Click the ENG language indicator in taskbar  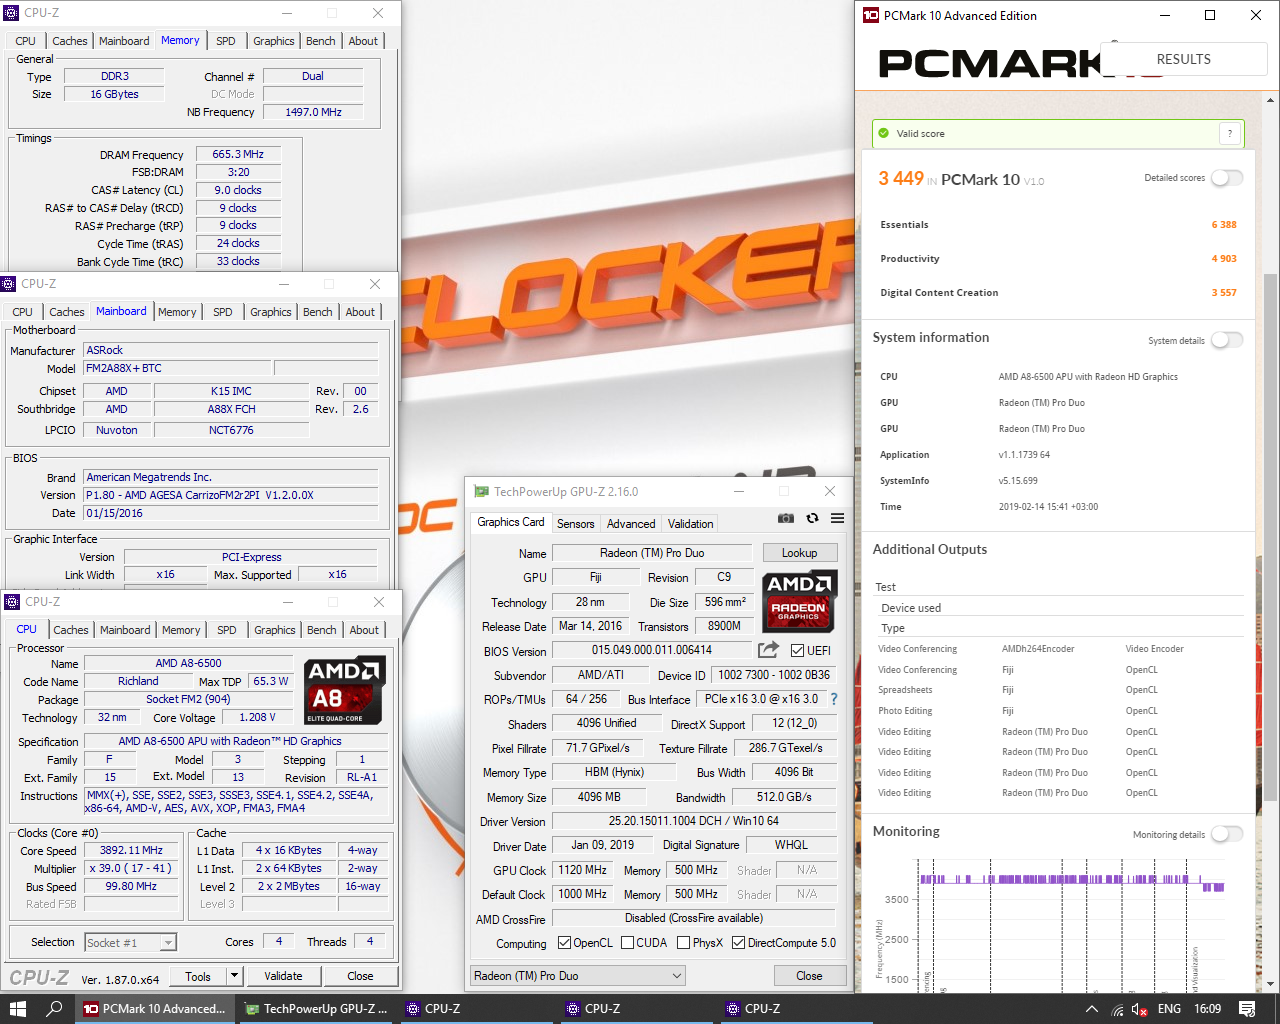pyautogui.click(x=1169, y=1009)
